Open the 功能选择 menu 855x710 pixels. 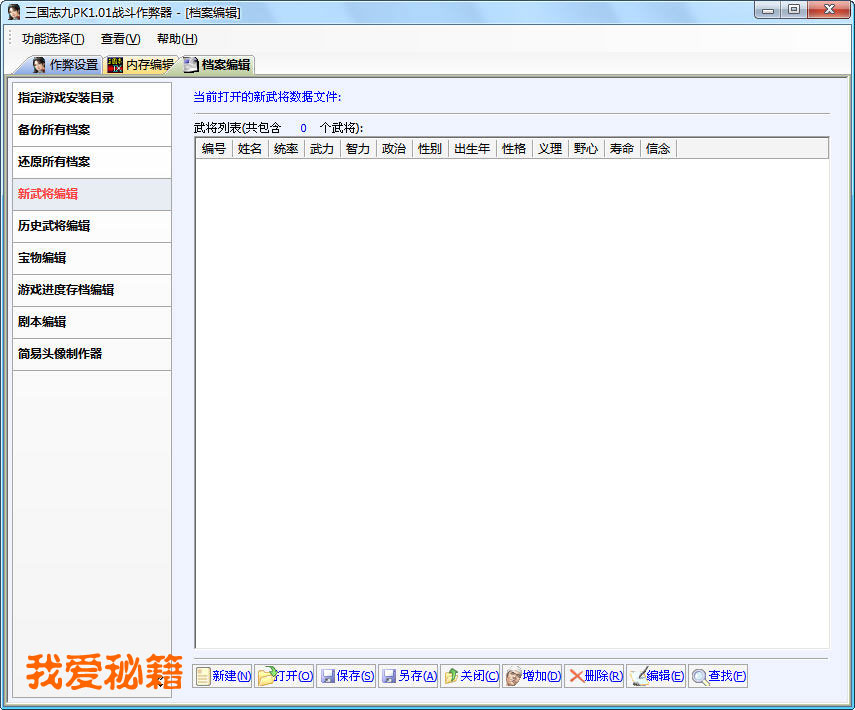click(x=53, y=39)
